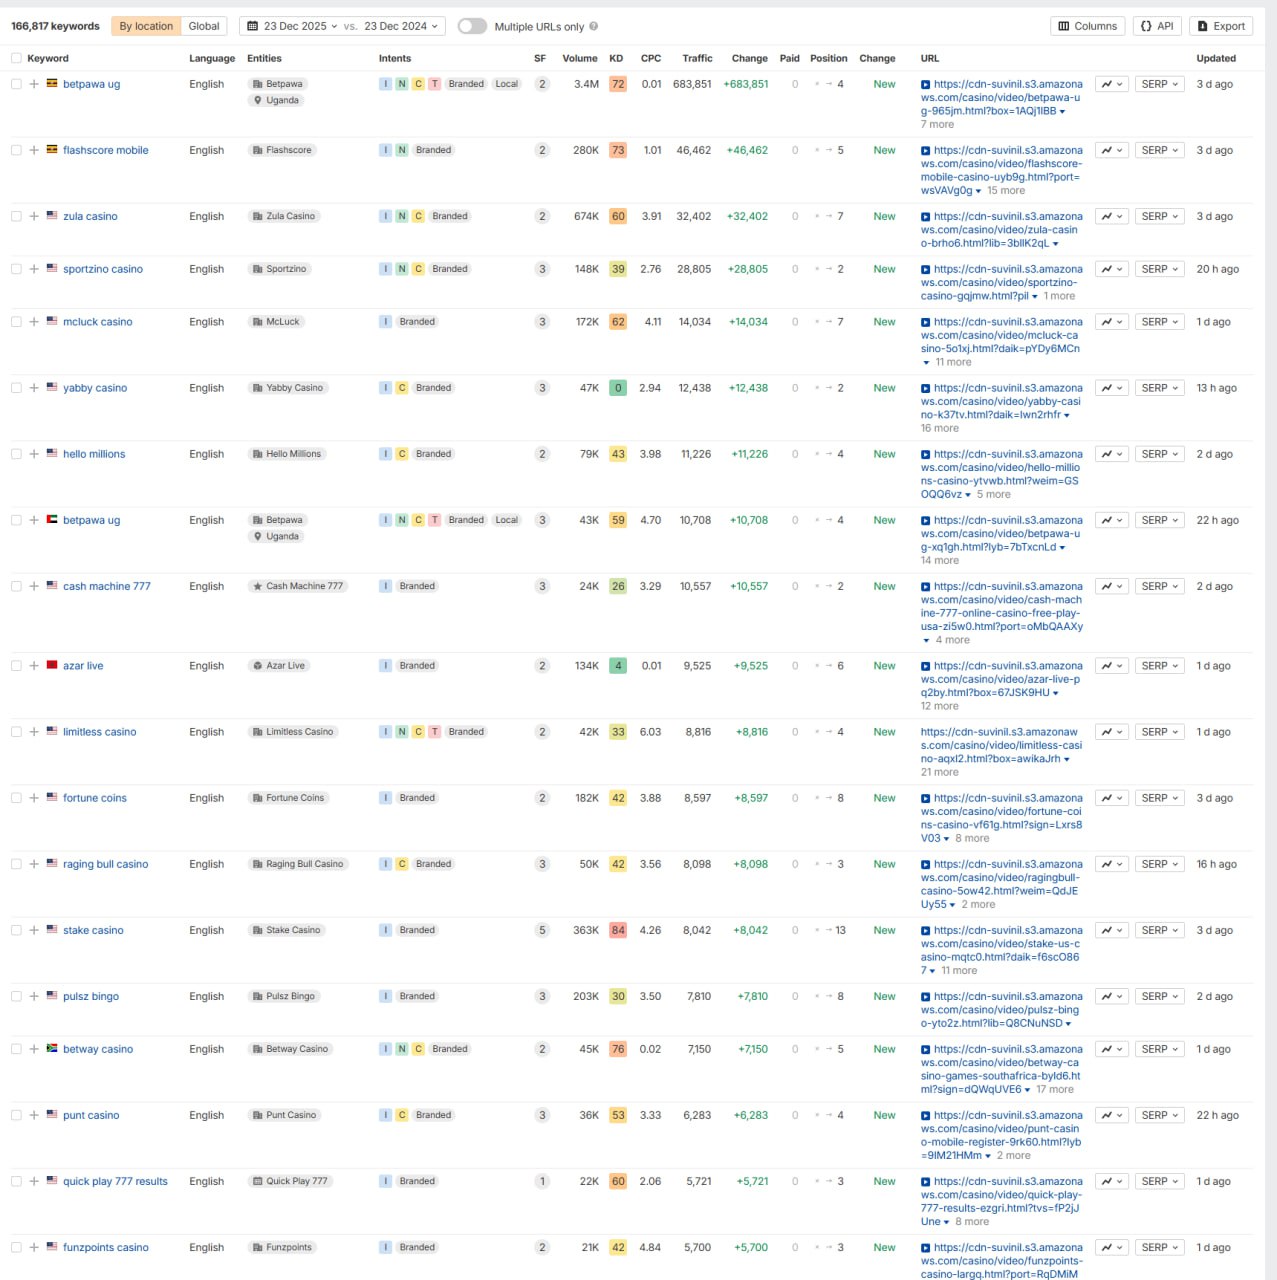Open the trend chart icon for betway casino
The height and width of the screenshot is (1280, 1277).
tap(1111, 1049)
